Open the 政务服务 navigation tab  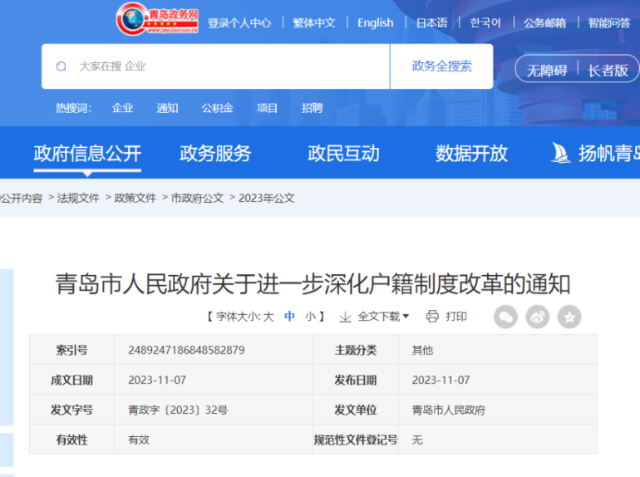tap(215, 154)
